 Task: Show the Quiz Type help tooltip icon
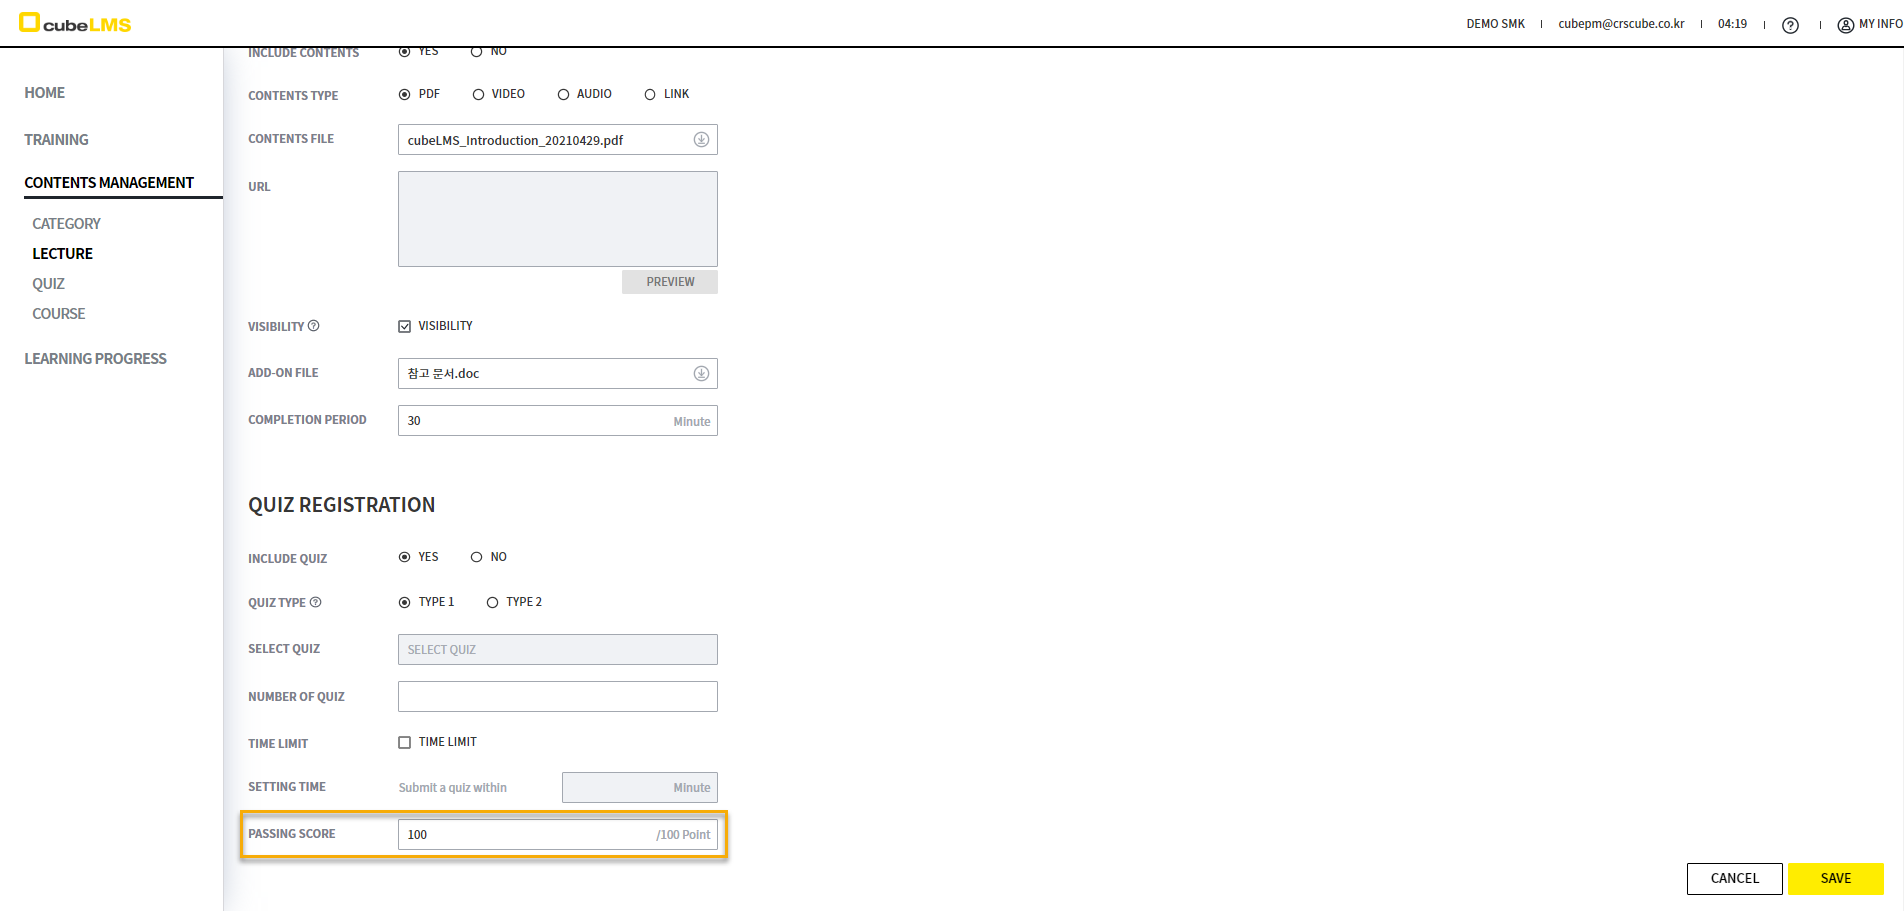pyautogui.click(x=316, y=602)
